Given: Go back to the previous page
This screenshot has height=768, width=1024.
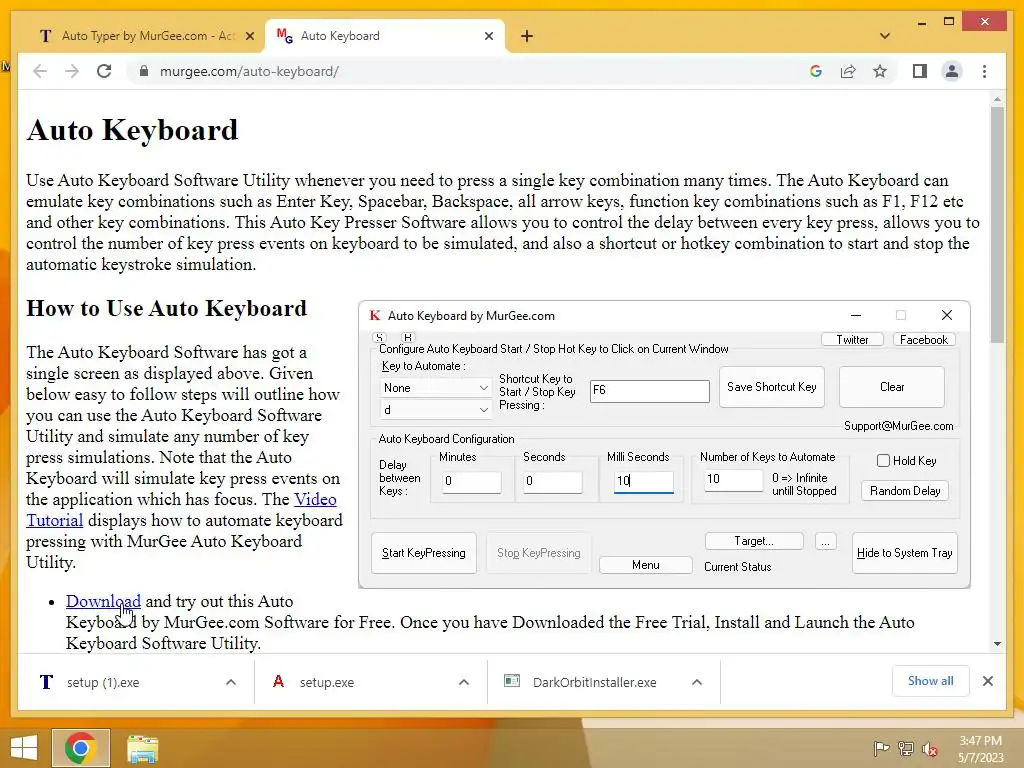Looking at the screenshot, I should (40, 71).
